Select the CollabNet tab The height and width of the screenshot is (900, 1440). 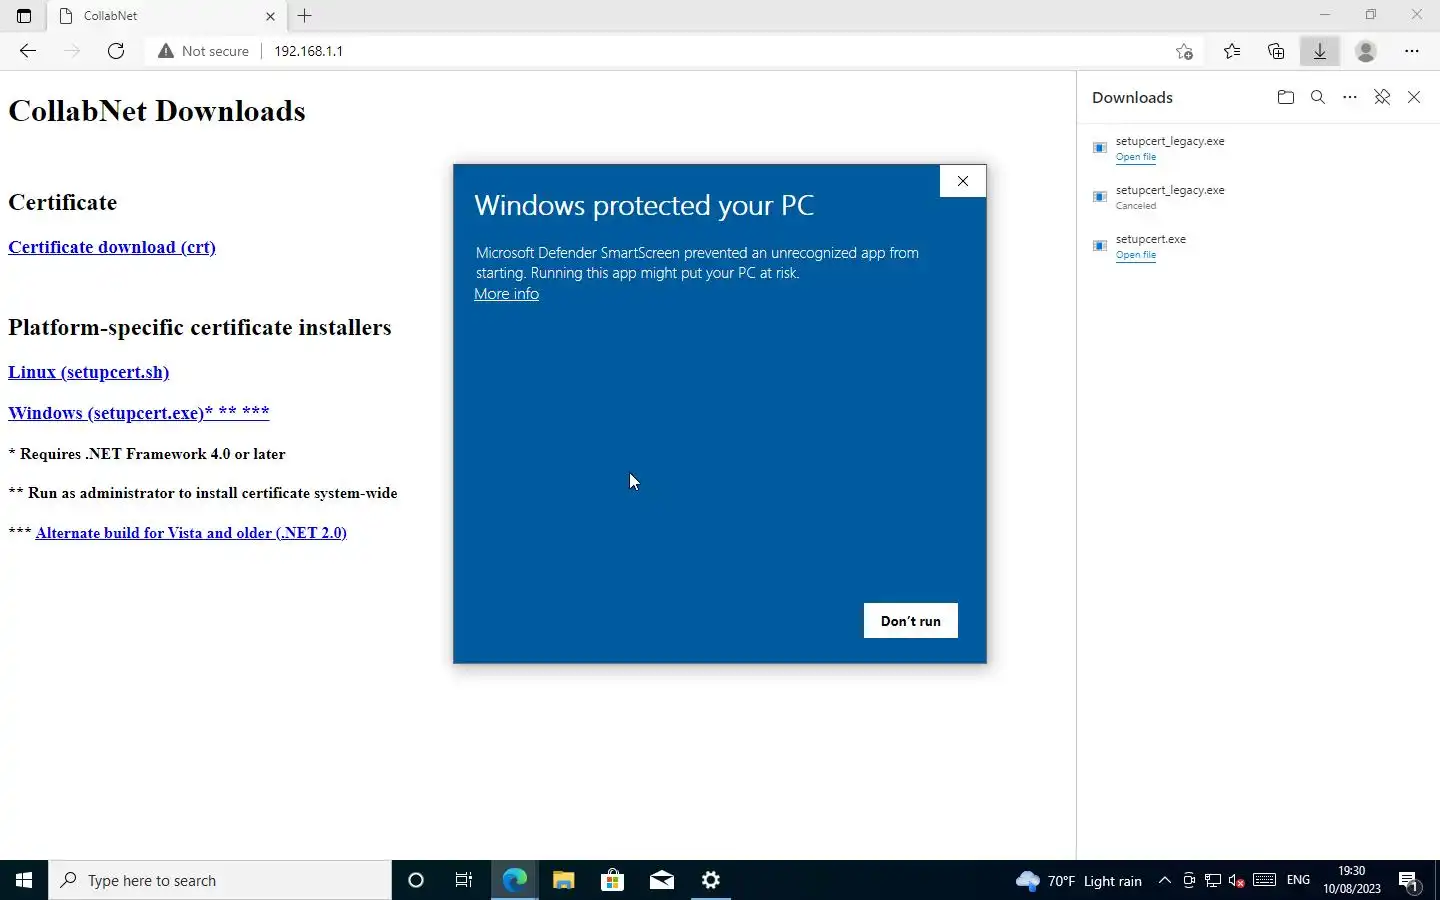(166, 16)
